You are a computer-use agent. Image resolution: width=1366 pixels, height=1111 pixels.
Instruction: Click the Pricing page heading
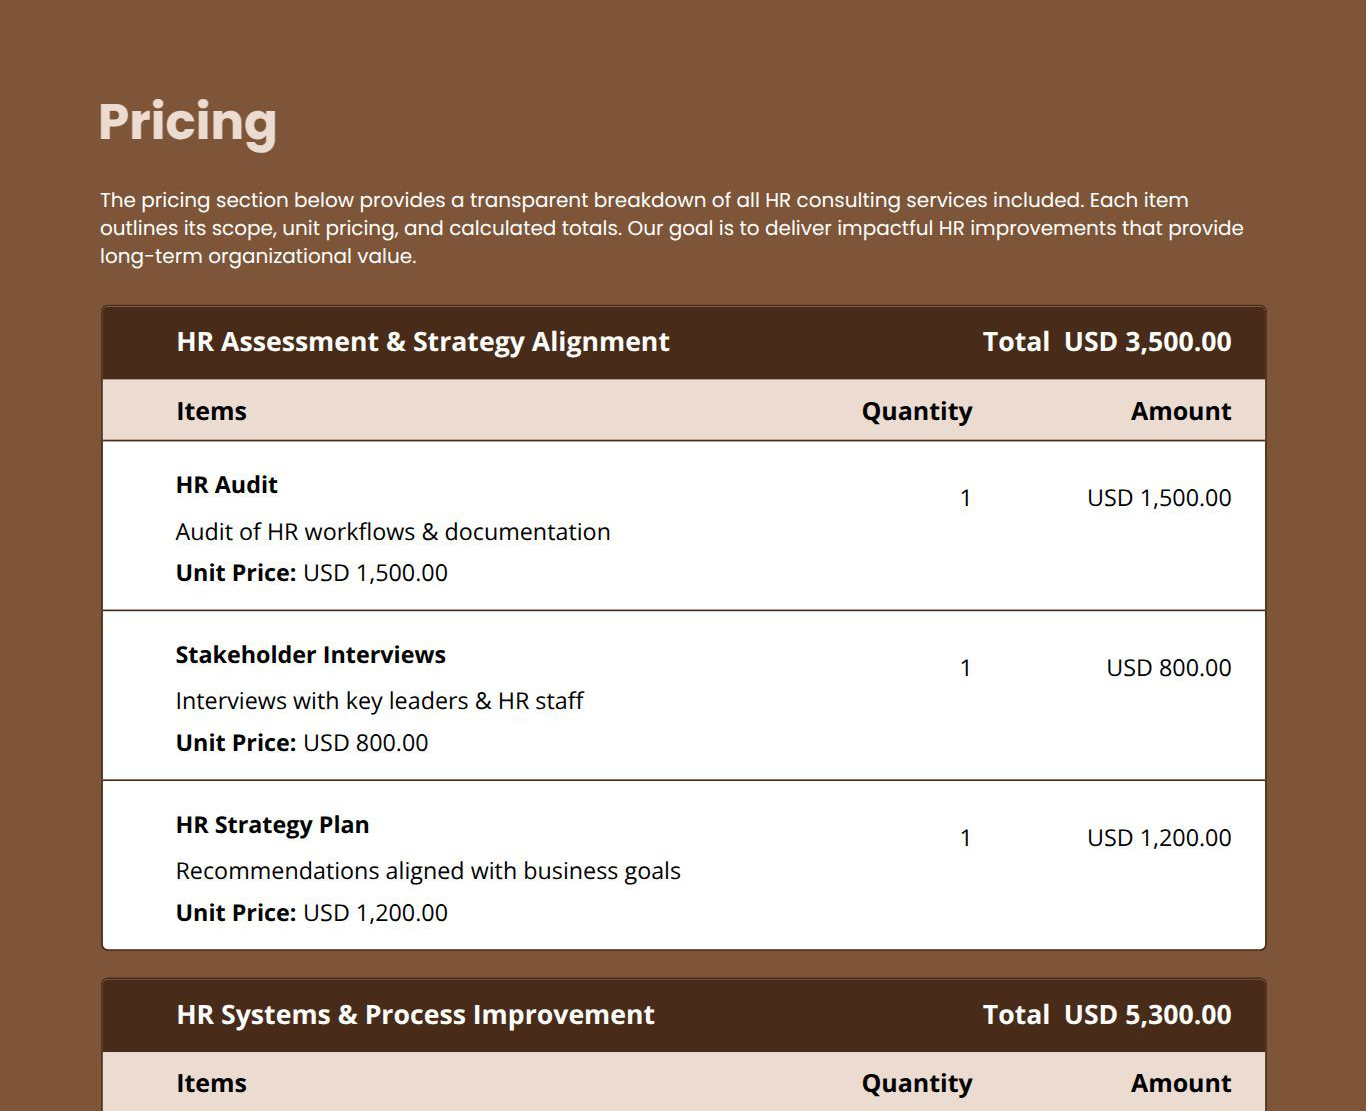click(187, 122)
